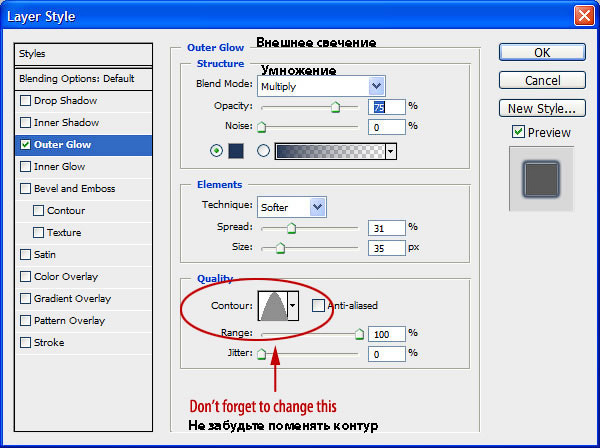This screenshot has width=600, height=448.
Task: Select the Stroke entry label
Action: [49, 342]
